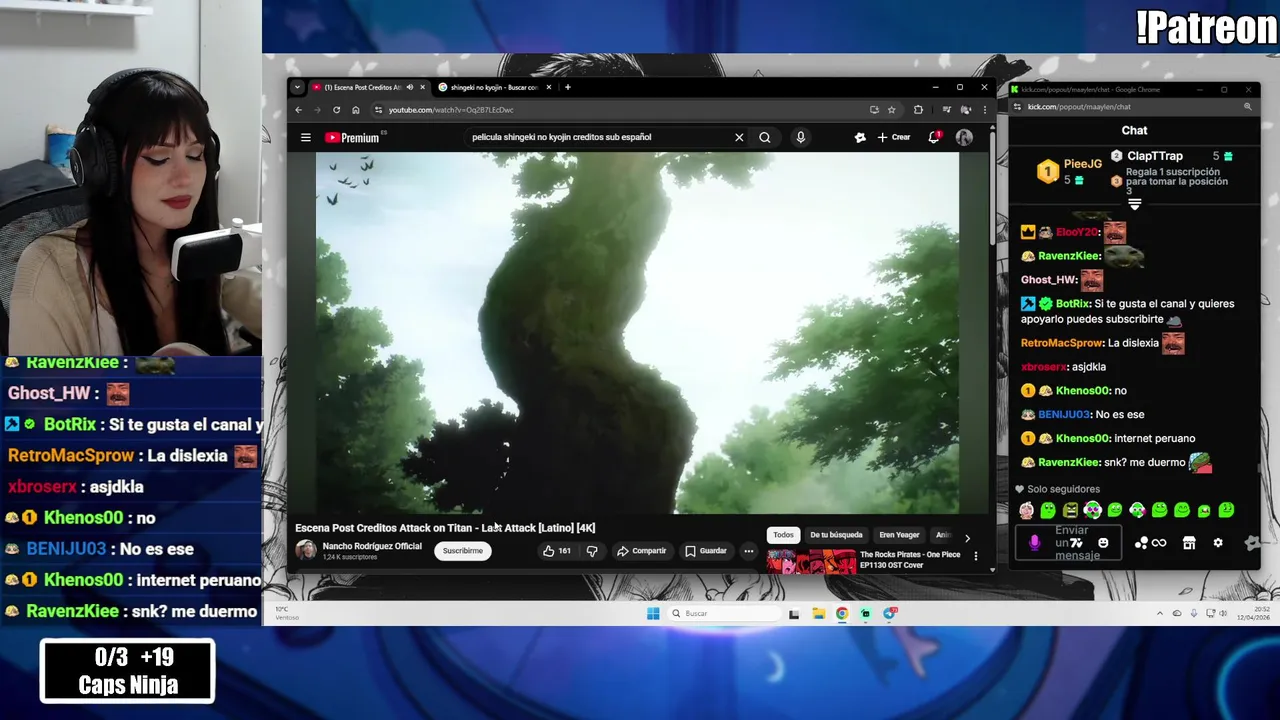The height and width of the screenshot is (720, 1280).
Task: Open the Windows Start menu
Action: click(653, 613)
